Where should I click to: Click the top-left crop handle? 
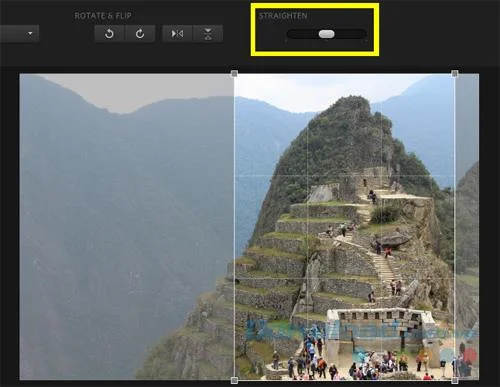pyautogui.click(x=234, y=73)
